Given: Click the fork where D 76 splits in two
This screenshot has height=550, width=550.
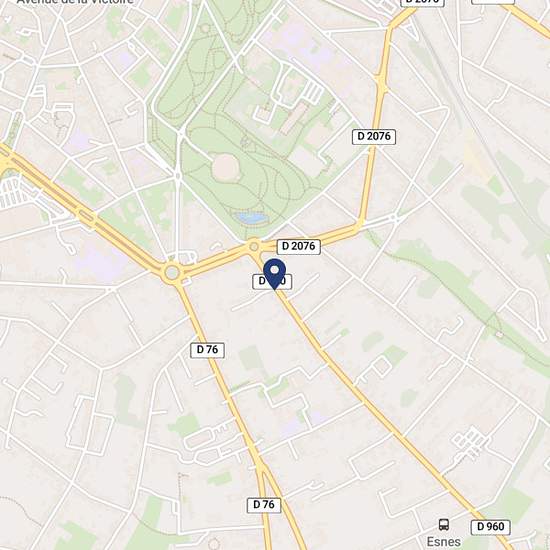Looking at the screenshot, I should coord(261,465).
